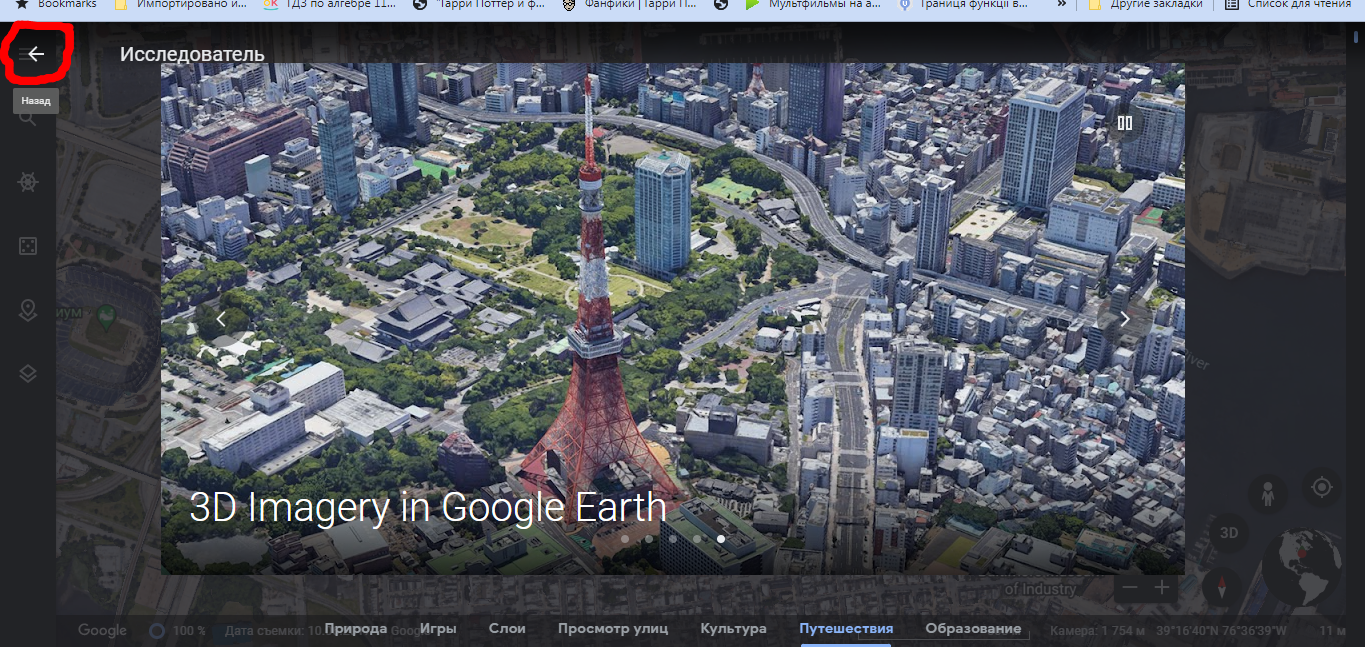Open the Другие закладки folder
This screenshot has height=647, width=1365.
pyautogui.click(x=1146, y=4)
